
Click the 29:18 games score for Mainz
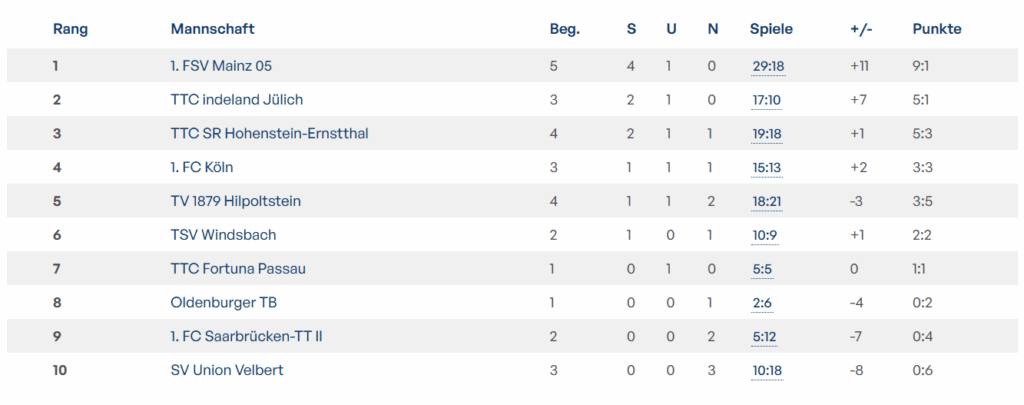pos(768,67)
